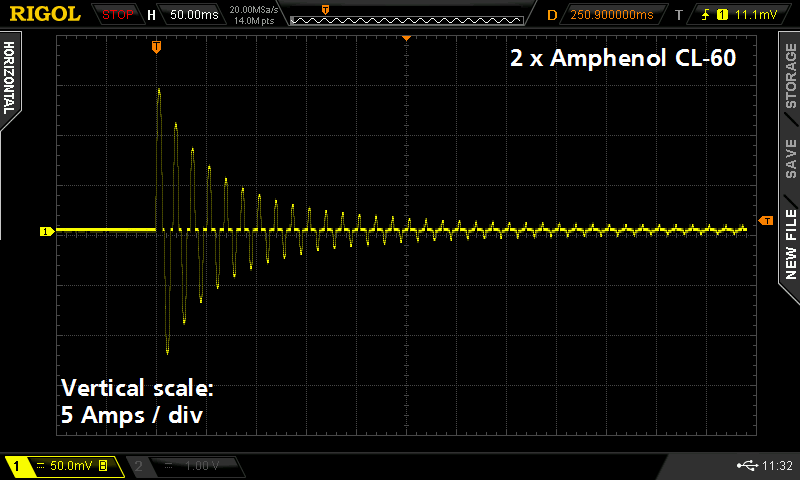Click the 50.0mV channel 1 scale value

pos(71,466)
